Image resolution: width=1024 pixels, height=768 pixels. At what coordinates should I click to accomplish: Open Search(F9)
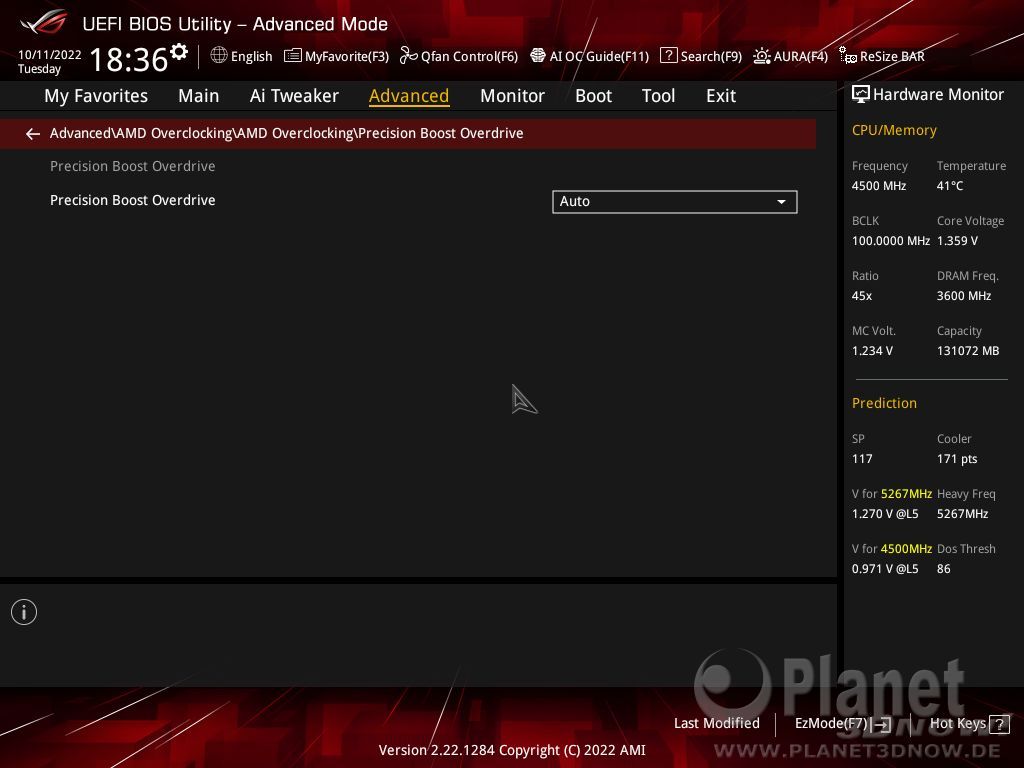(x=711, y=57)
